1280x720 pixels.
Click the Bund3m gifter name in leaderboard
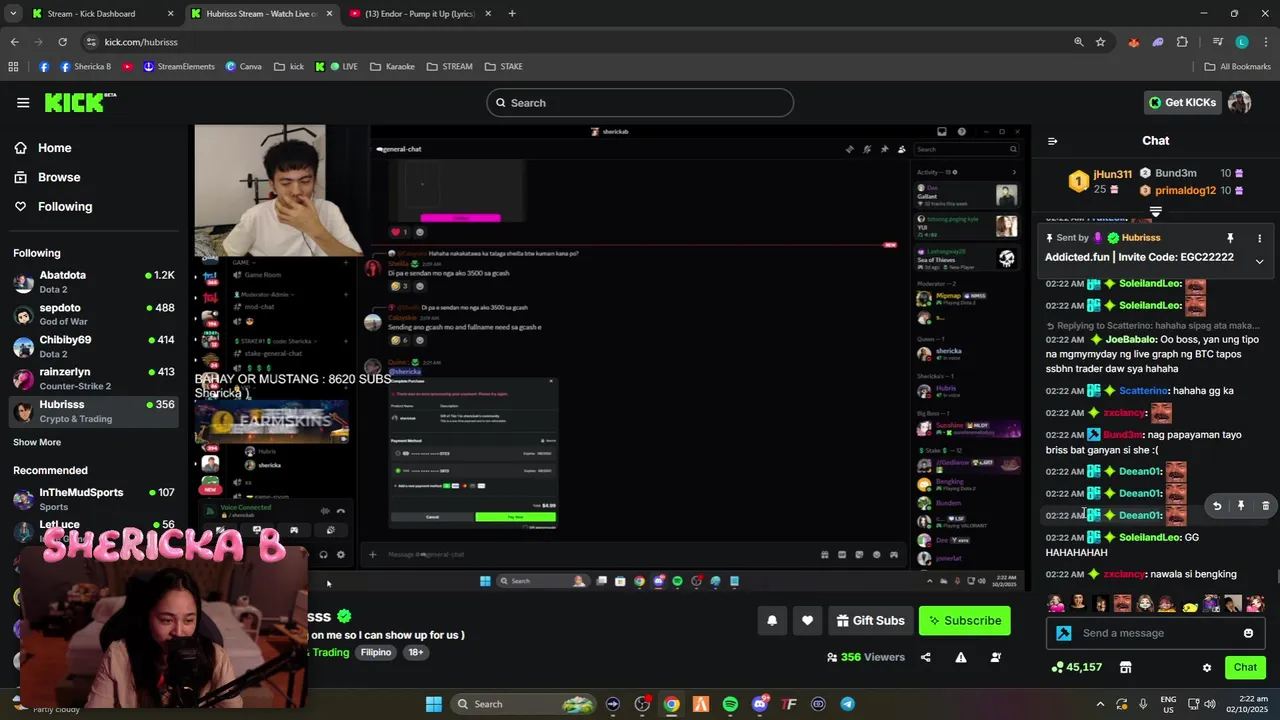coord(1175,173)
